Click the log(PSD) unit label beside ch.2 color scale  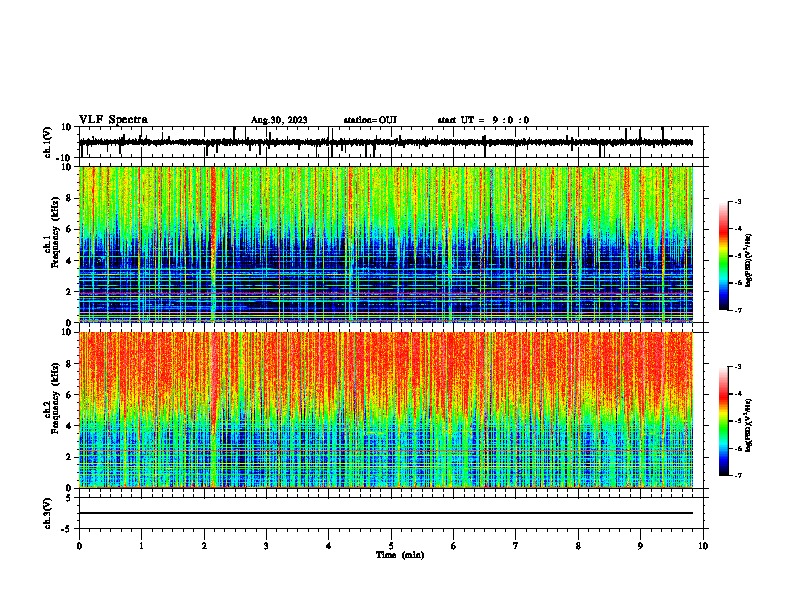click(749, 426)
